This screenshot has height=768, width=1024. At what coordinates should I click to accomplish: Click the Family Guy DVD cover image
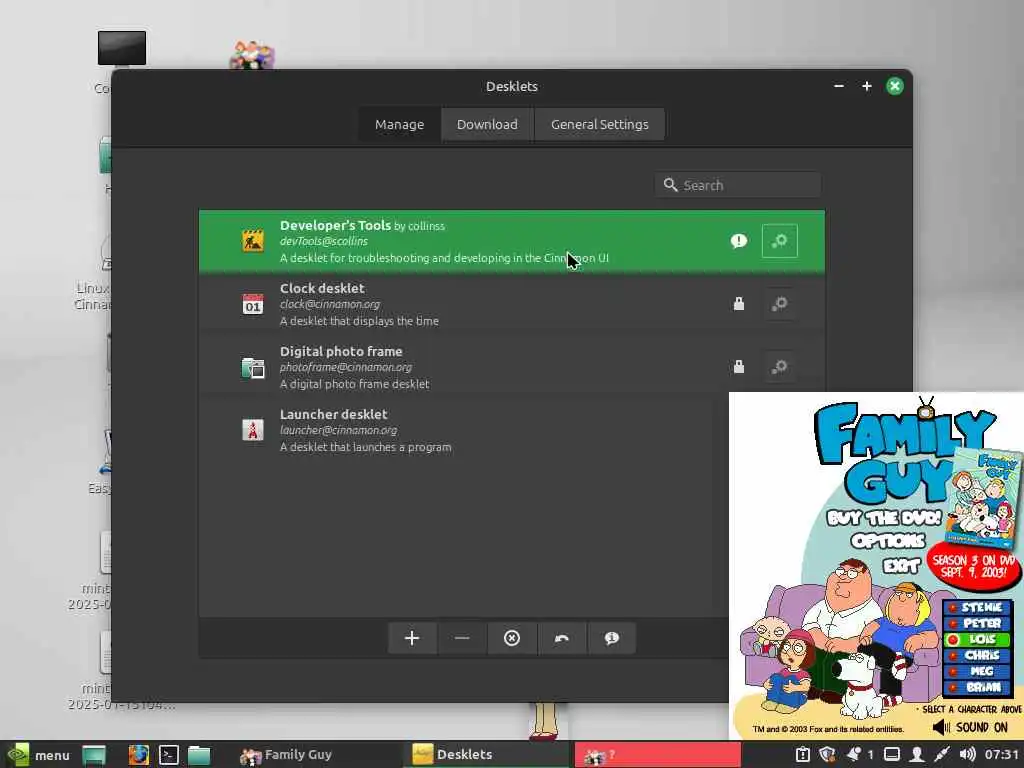click(x=984, y=498)
